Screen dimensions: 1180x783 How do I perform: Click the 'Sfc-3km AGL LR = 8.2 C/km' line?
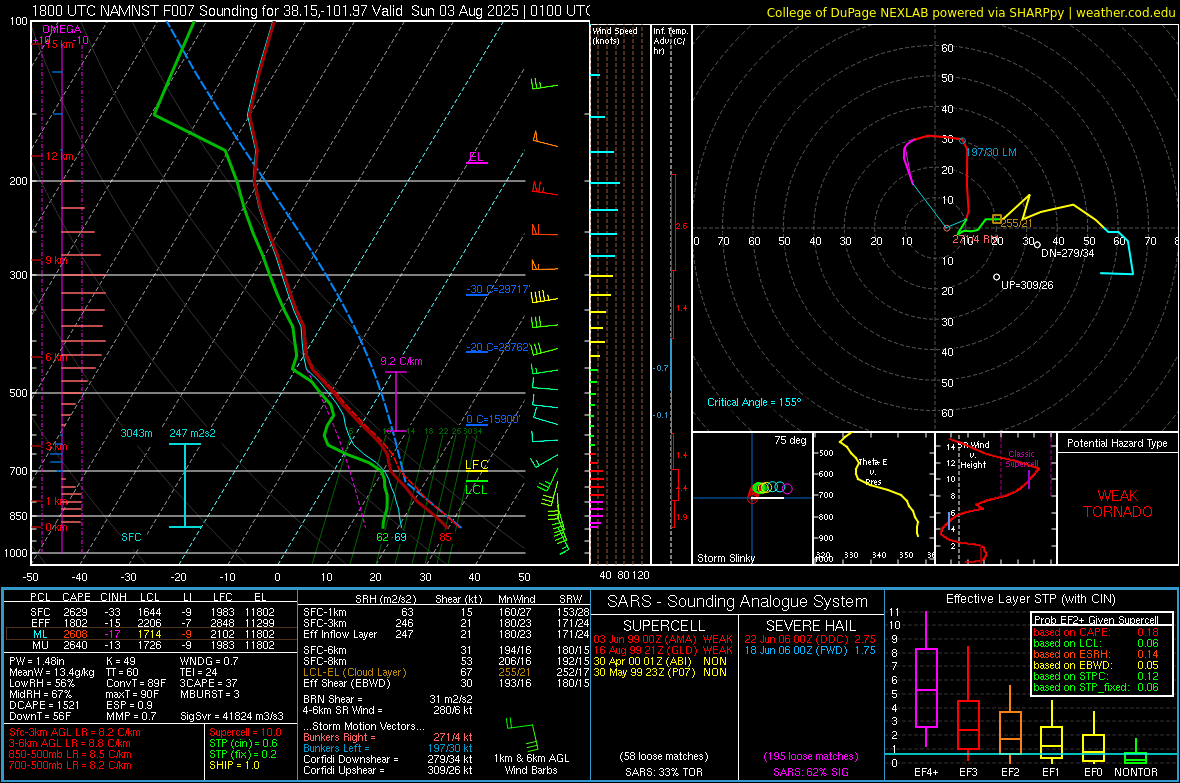click(75, 732)
